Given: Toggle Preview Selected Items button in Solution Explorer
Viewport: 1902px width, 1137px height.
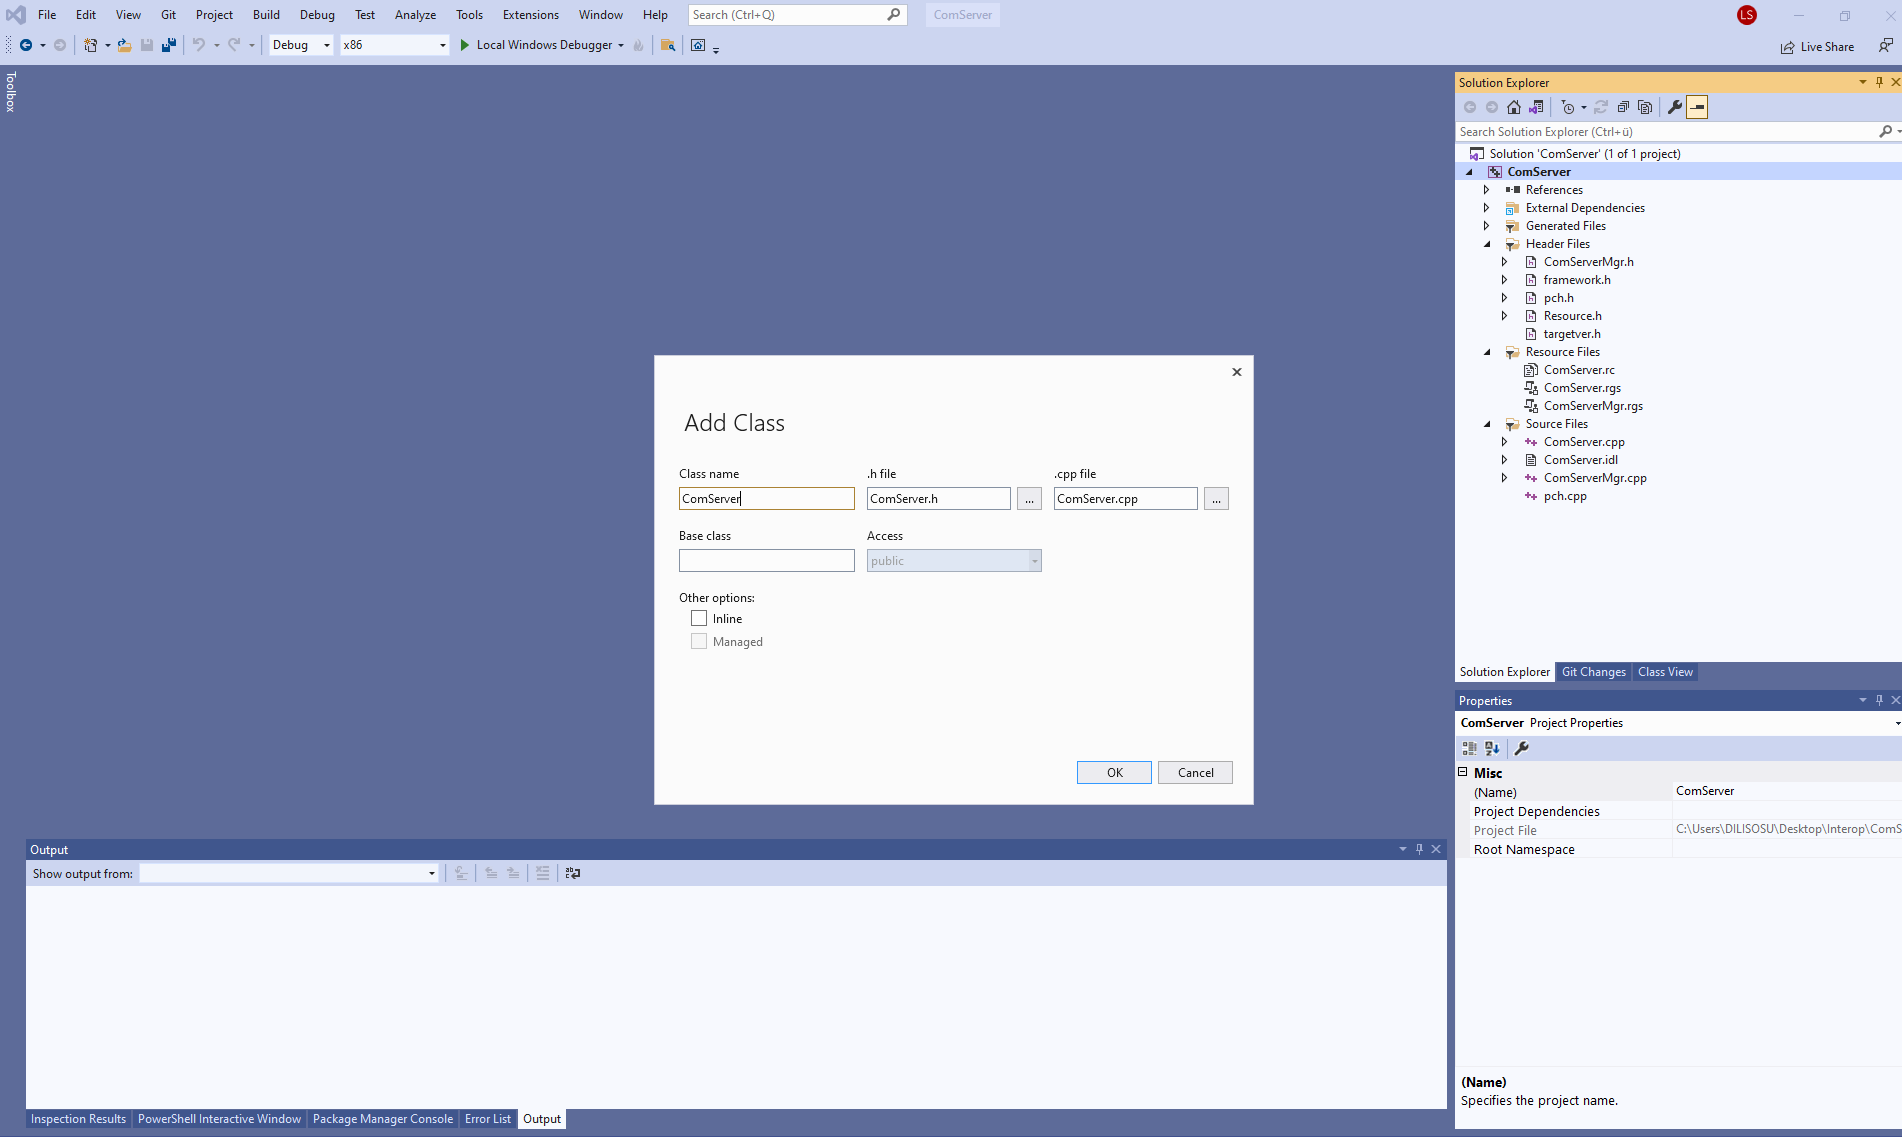Looking at the screenshot, I should [x=1697, y=107].
